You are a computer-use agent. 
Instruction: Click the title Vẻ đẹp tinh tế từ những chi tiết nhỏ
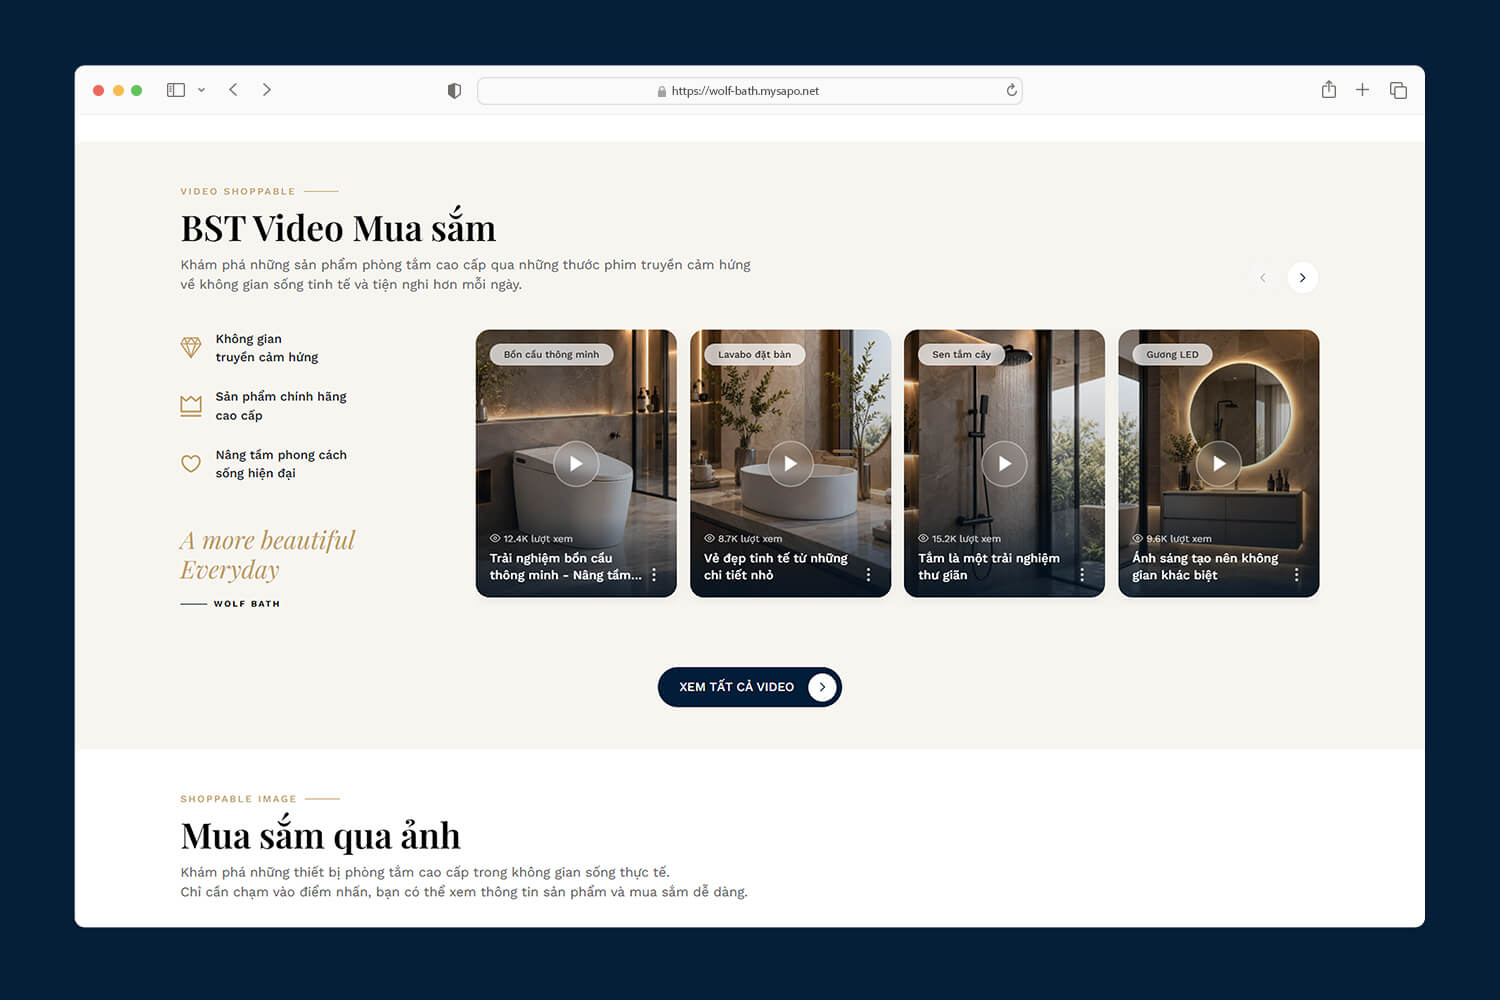776,567
